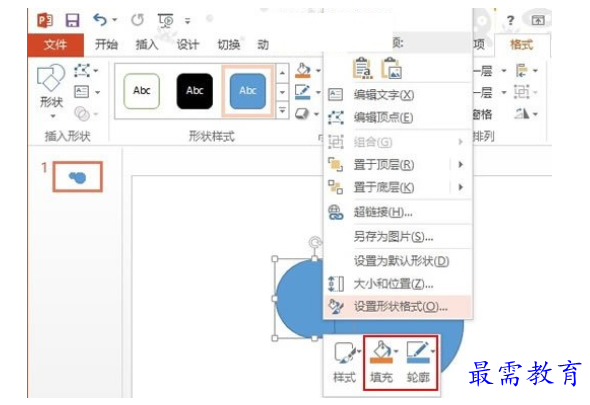Click the 填充 fill button in mini toolbar

coord(382,362)
